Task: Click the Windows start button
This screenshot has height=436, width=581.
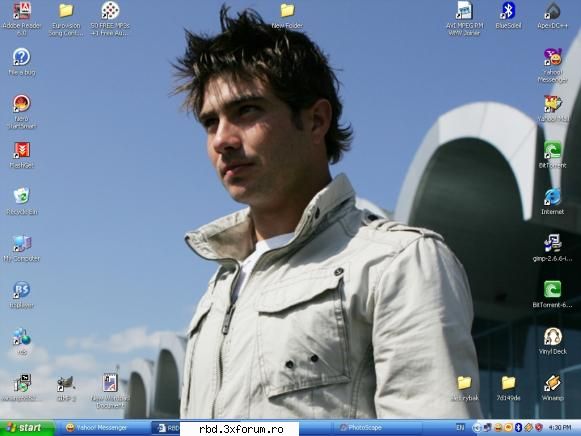Action: point(27,428)
